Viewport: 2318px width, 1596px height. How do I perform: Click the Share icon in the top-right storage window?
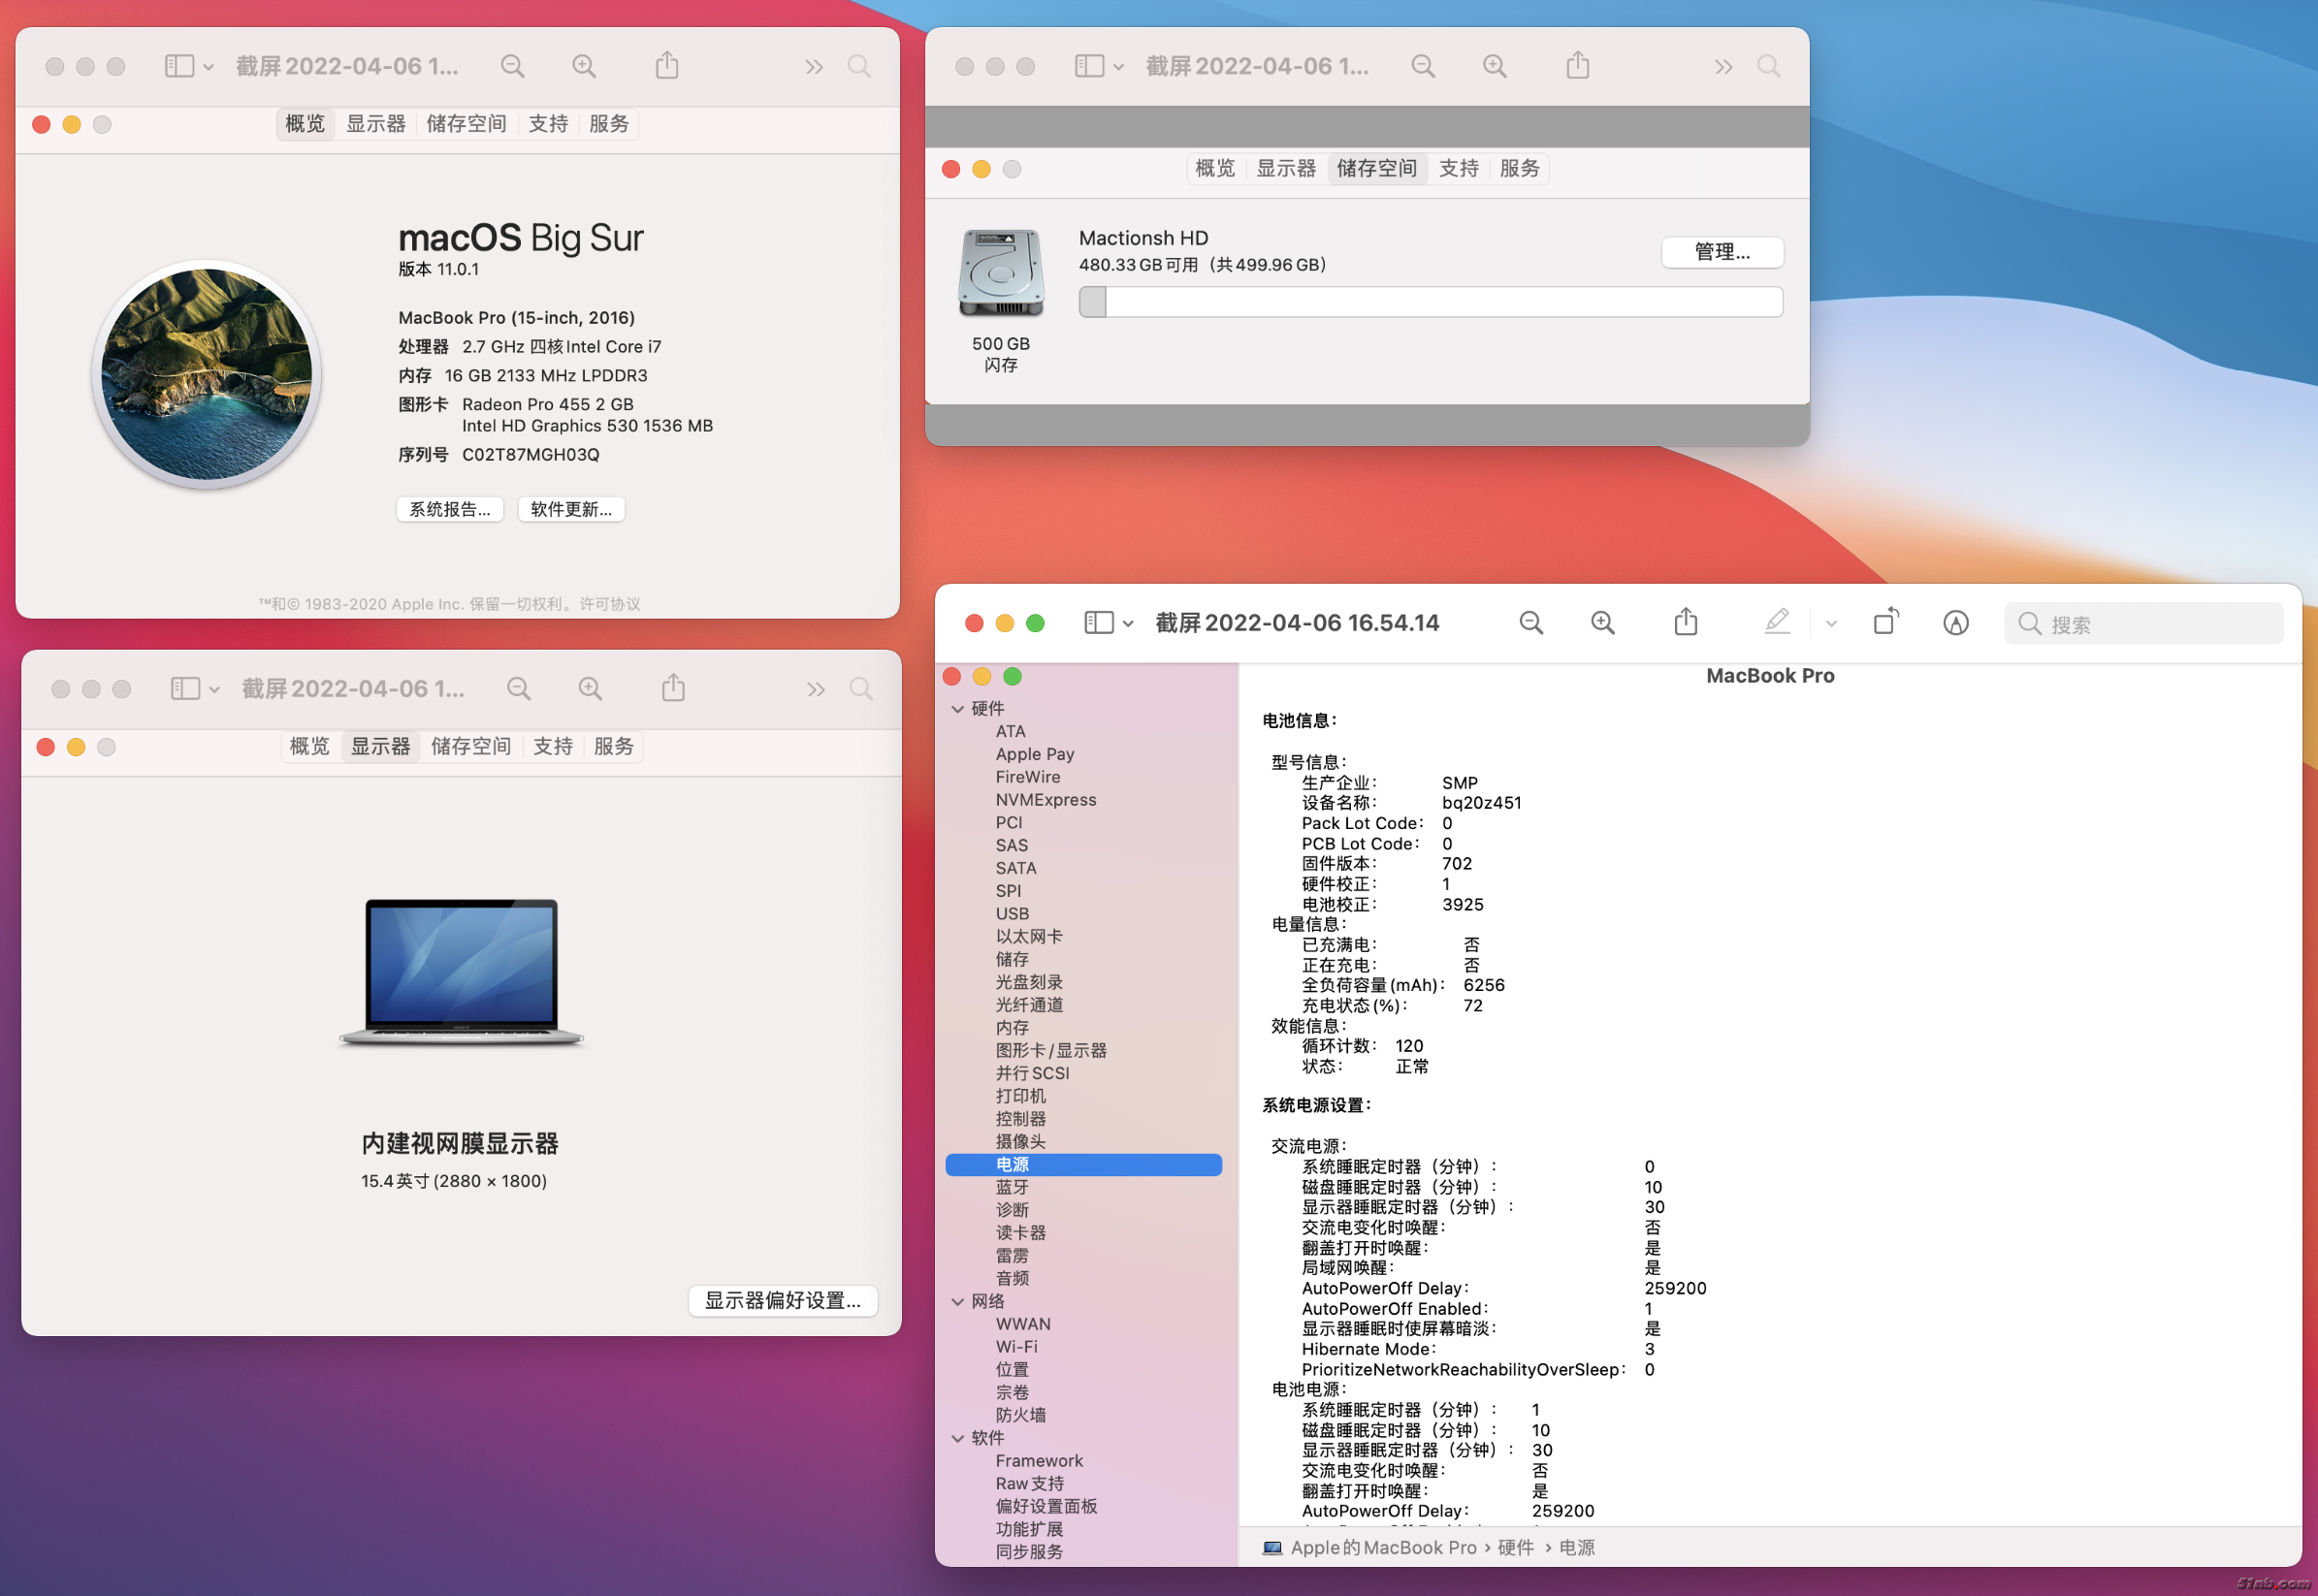[1577, 66]
